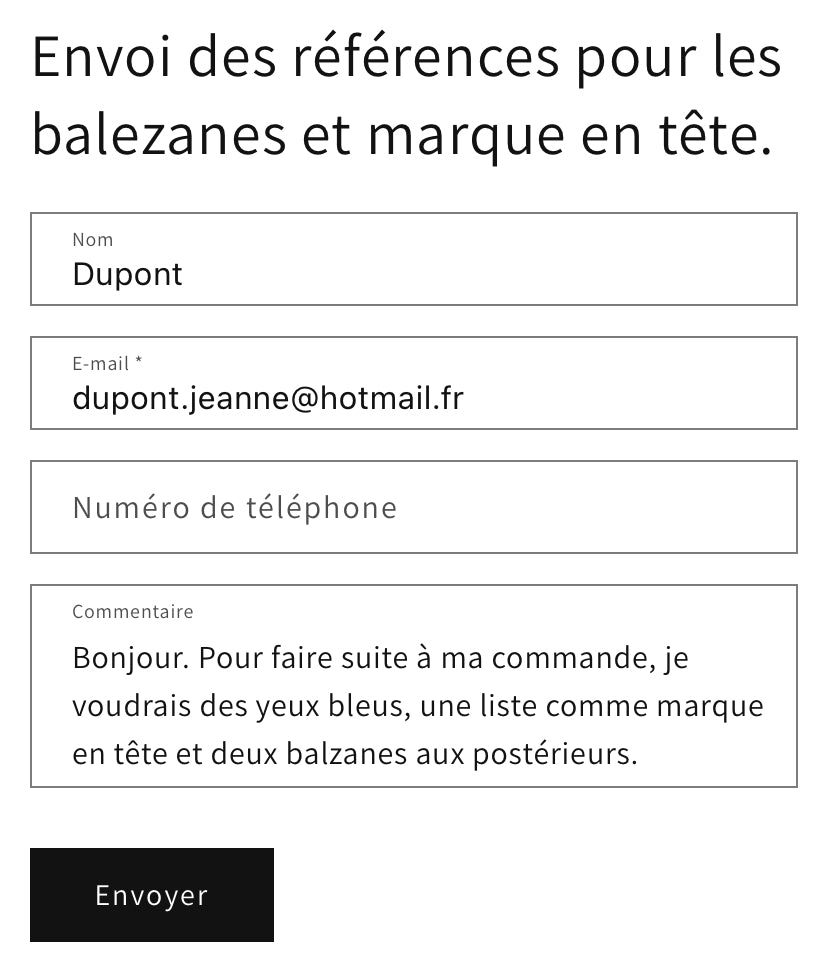Screen dimensions: 828x970
Task: Click on the dupont.jeanne@hotmail.fr address text
Action: (267, 399)
